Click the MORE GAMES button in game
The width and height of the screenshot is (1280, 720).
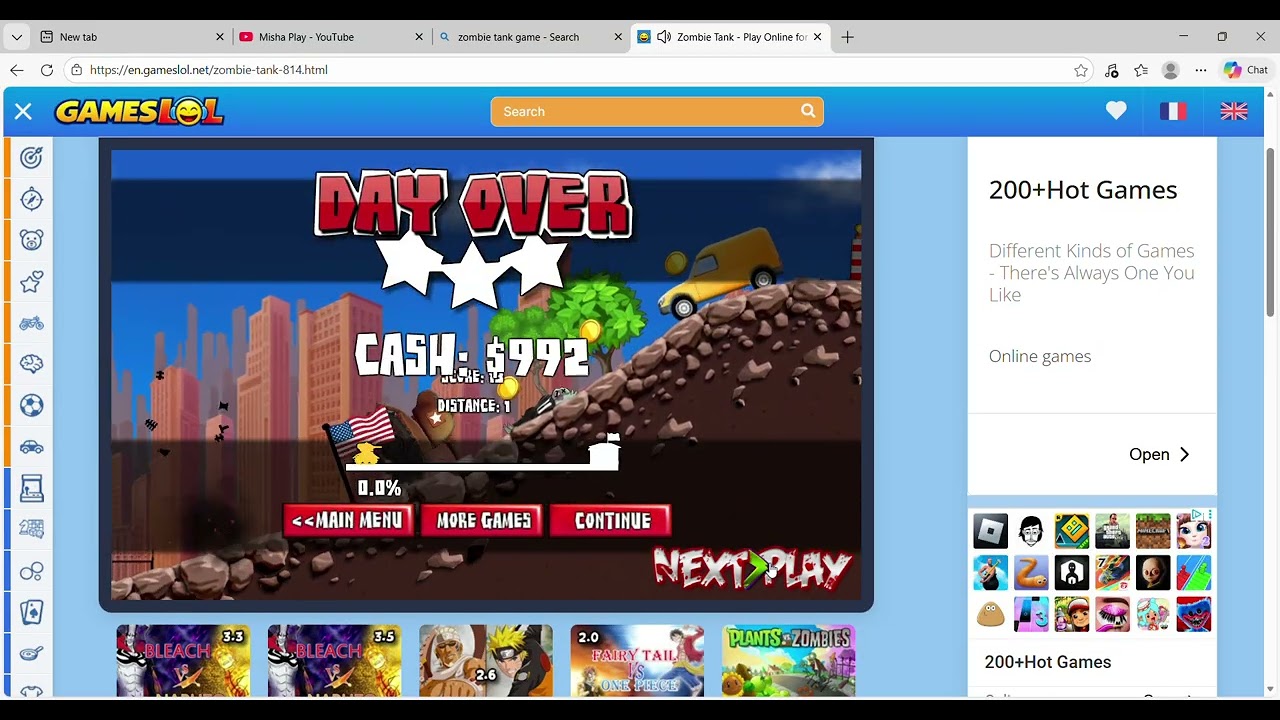coord(483,521)
